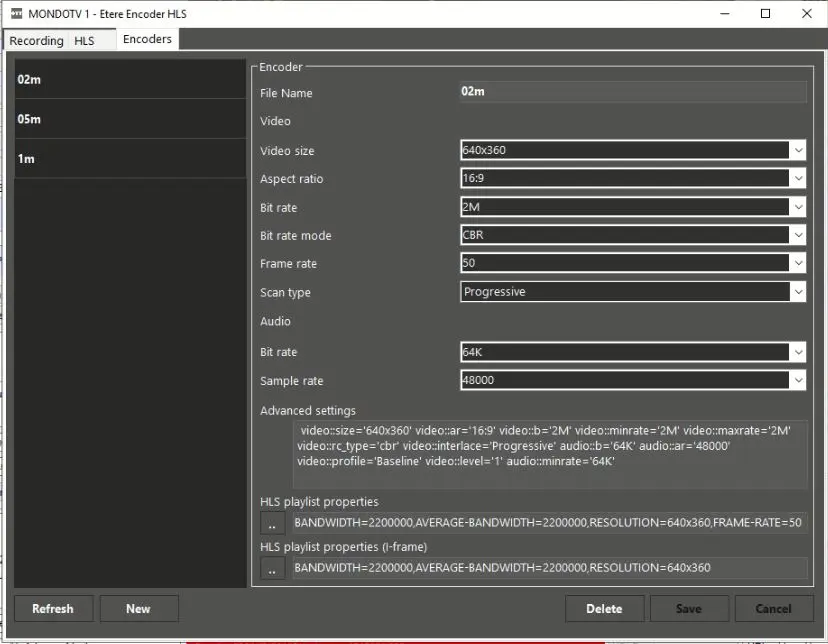Select the 05m encoder profile
Viewport: 828px width, 644px height.
pos(130,119)
